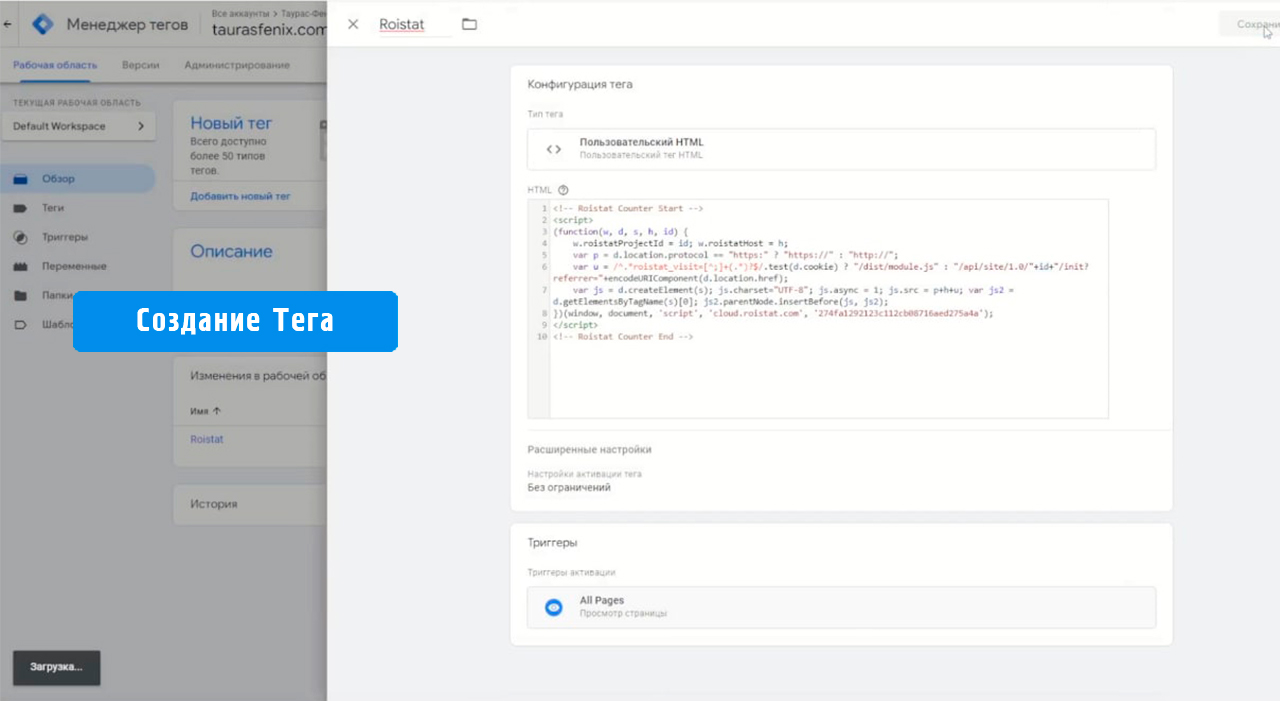Image resolution: width=1280 pixels, height=701 pixels.
Task: Click the Новый тег card title
Action: pos(231,123)
